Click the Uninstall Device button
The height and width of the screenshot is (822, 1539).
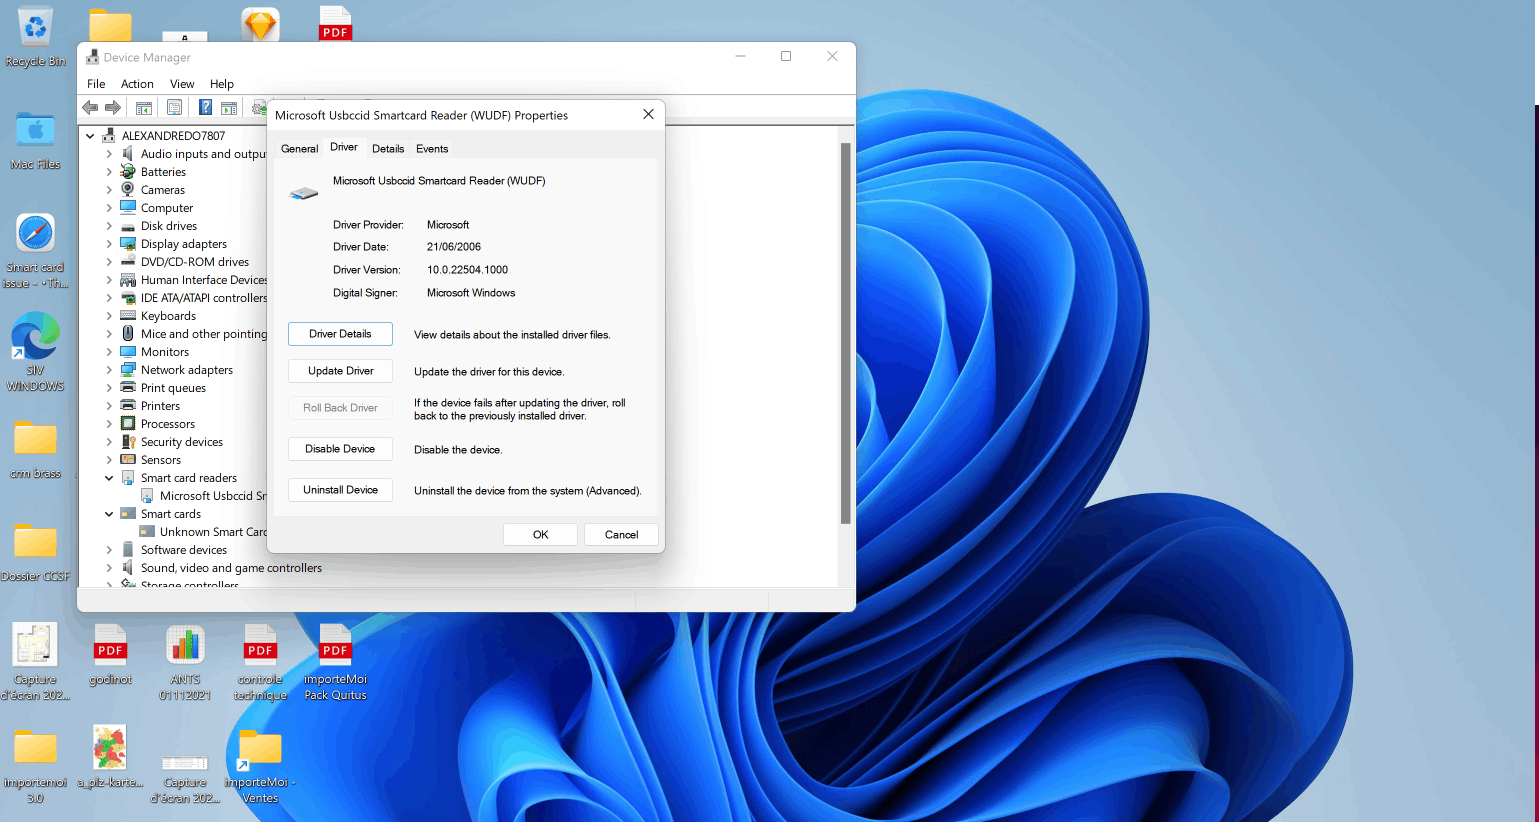point(340,490)
